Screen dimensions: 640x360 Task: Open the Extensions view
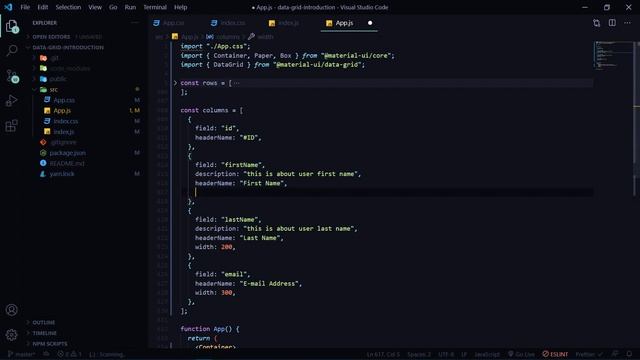pyautogui.click(x=12, y=125)
